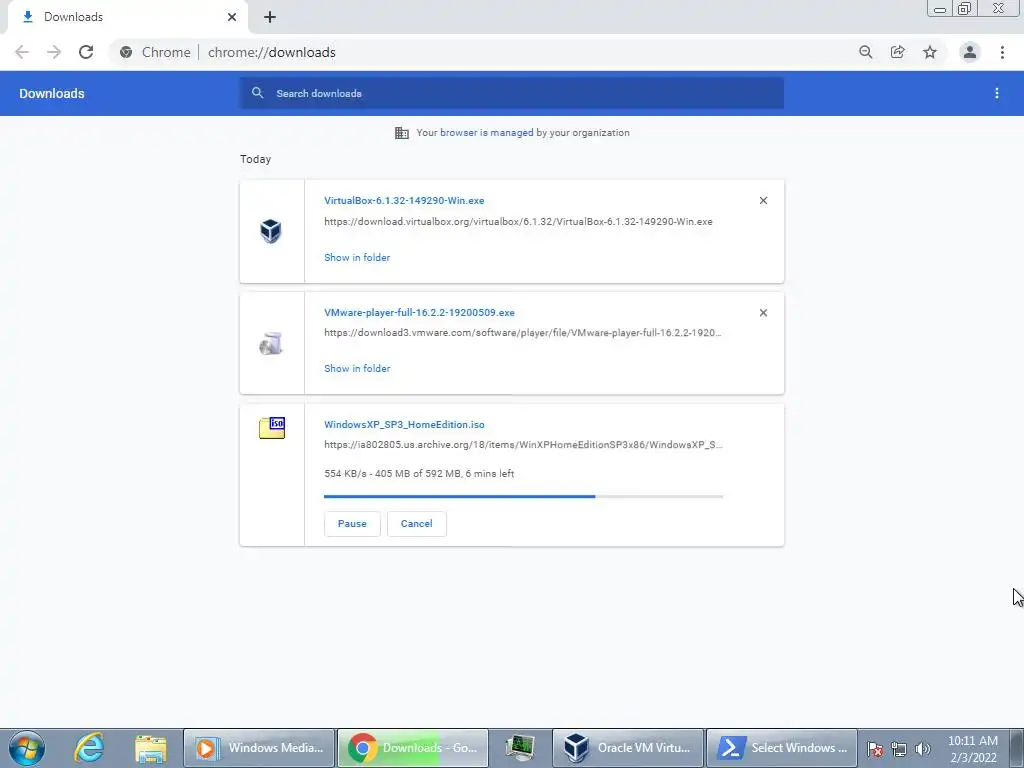The width and height of the screenshot is (1024, 768).
Task: Click the Chrome site info icon
Action: (126, 52)
